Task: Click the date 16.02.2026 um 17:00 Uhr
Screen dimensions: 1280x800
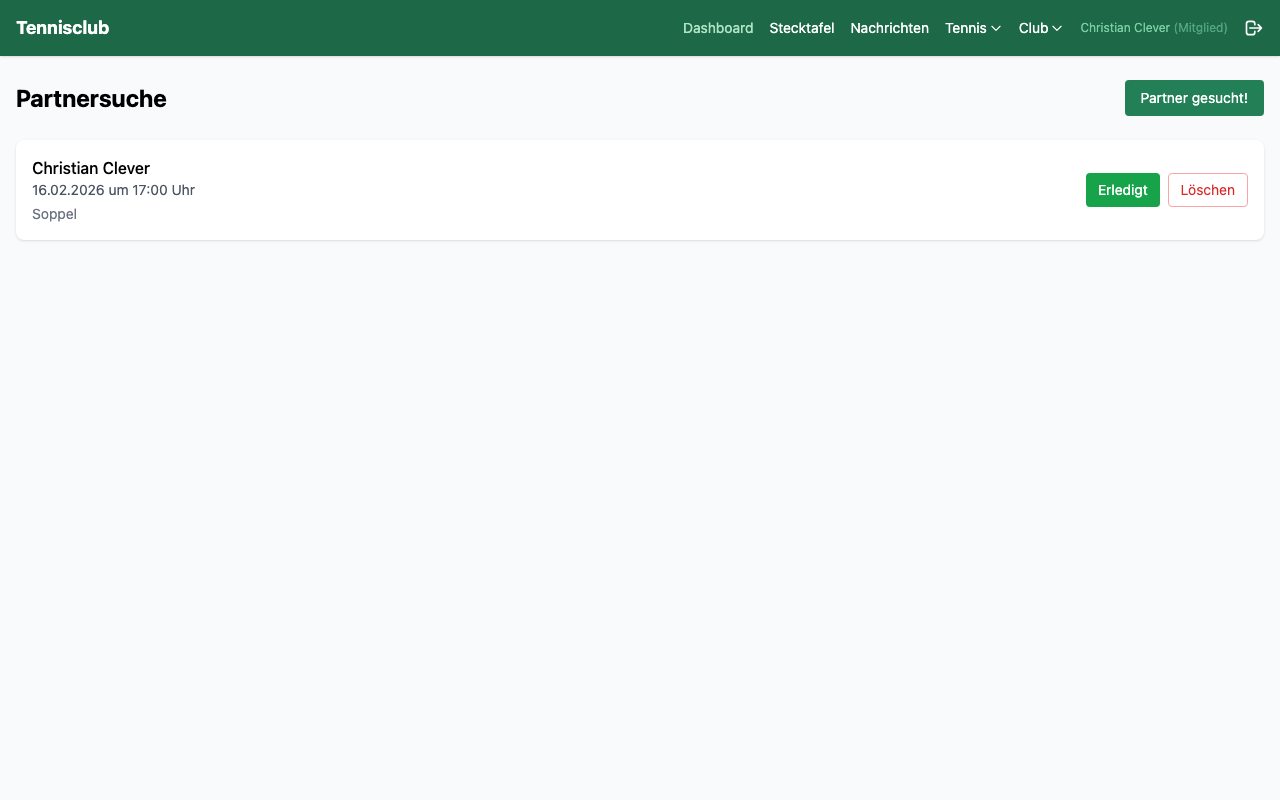Action: tap(113, 190)
